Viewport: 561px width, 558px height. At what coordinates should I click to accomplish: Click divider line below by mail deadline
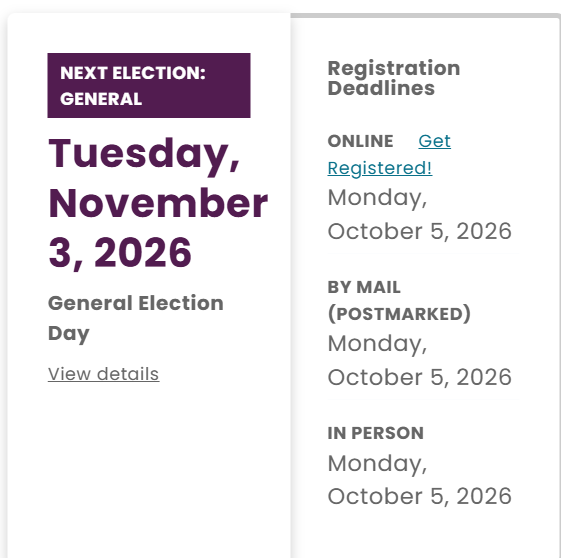(x=423, y=399)
